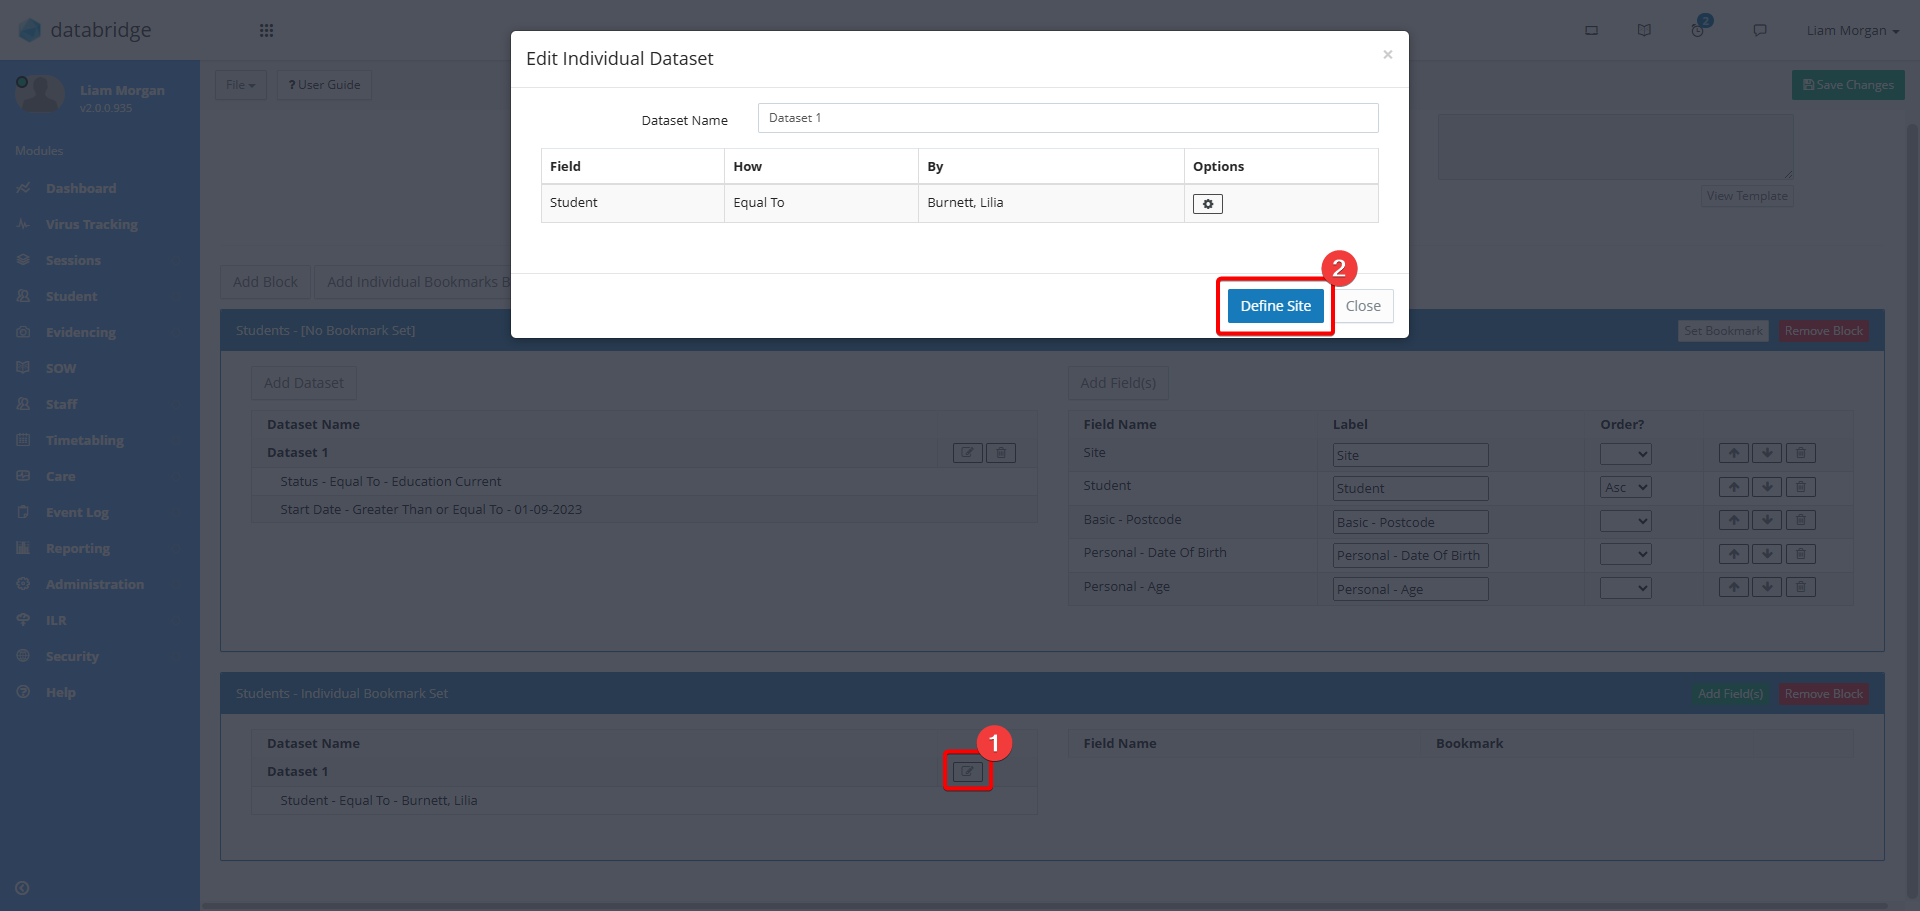Click the Staff icon in sidebar
Viewport: 1920px width, 911px height.
click(23, 404)
